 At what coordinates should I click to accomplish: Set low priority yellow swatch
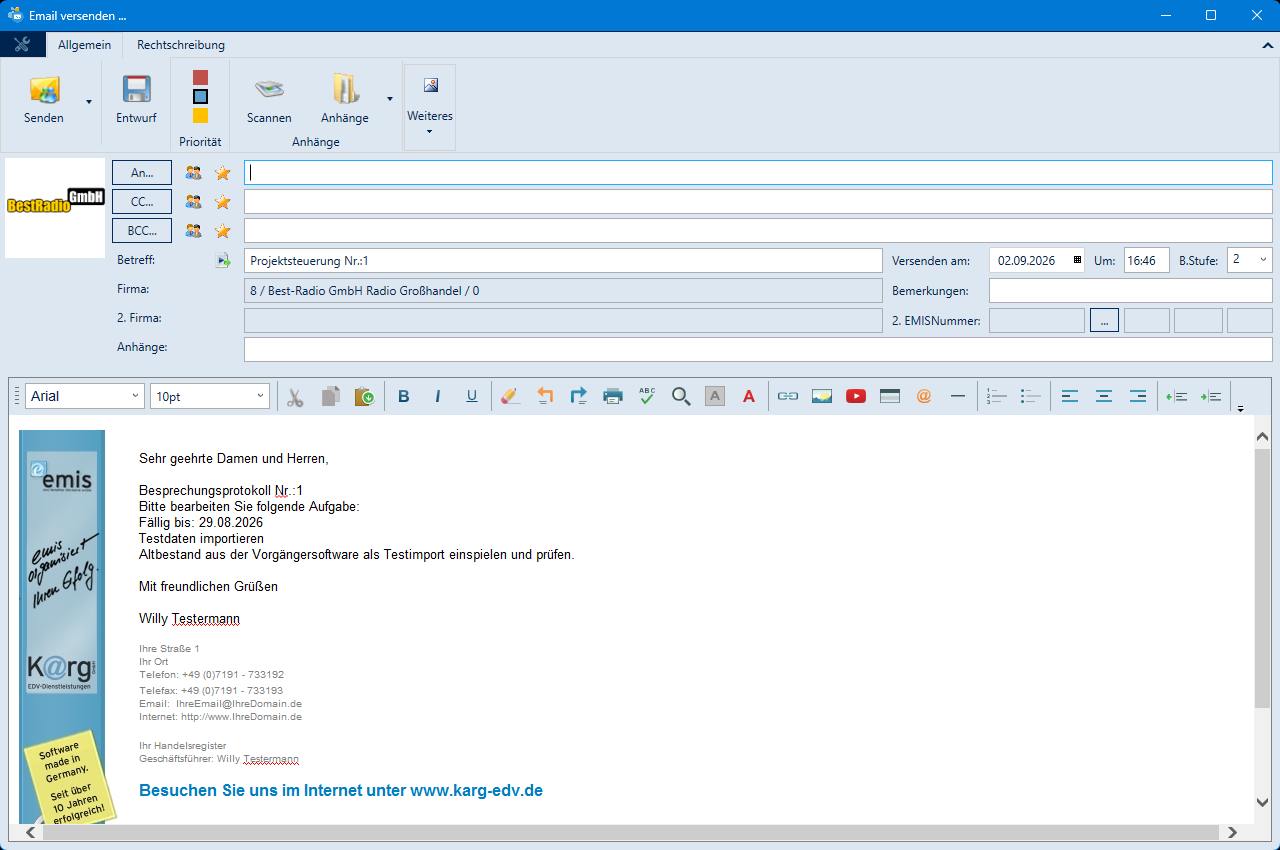click(x=201, y=116)
